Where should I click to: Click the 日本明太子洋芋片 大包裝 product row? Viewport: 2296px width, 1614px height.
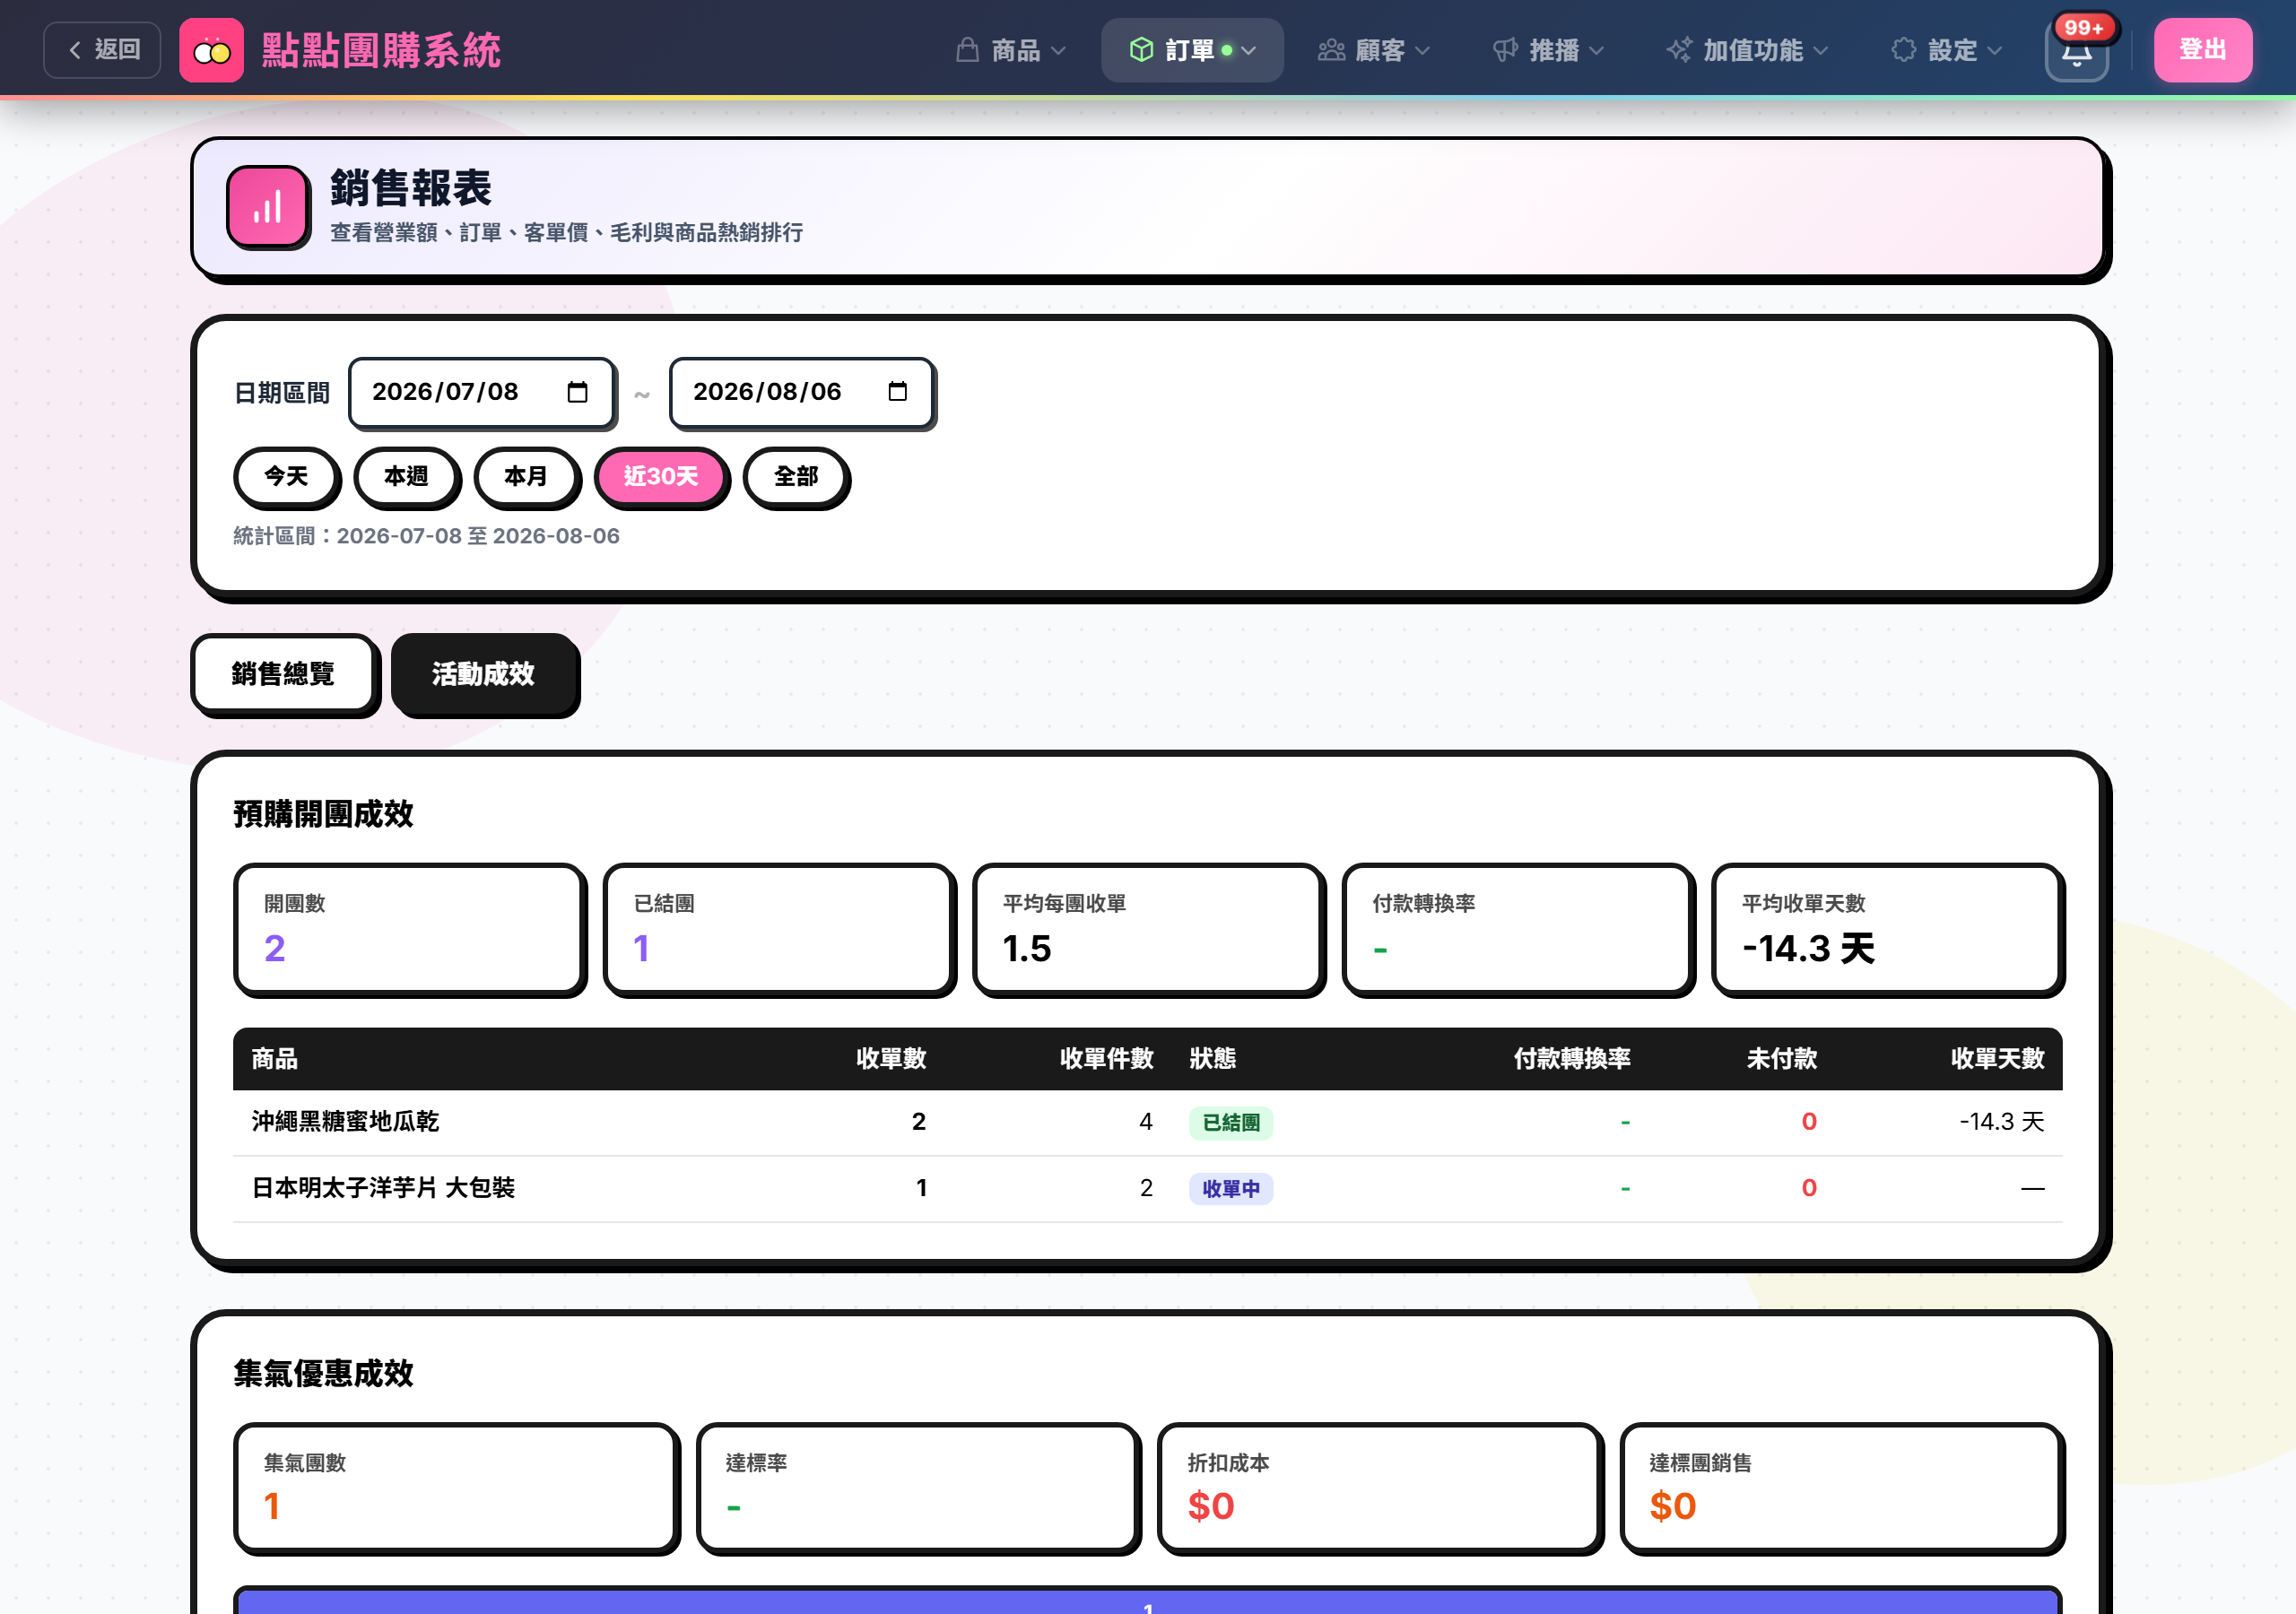point(1147,1188)
